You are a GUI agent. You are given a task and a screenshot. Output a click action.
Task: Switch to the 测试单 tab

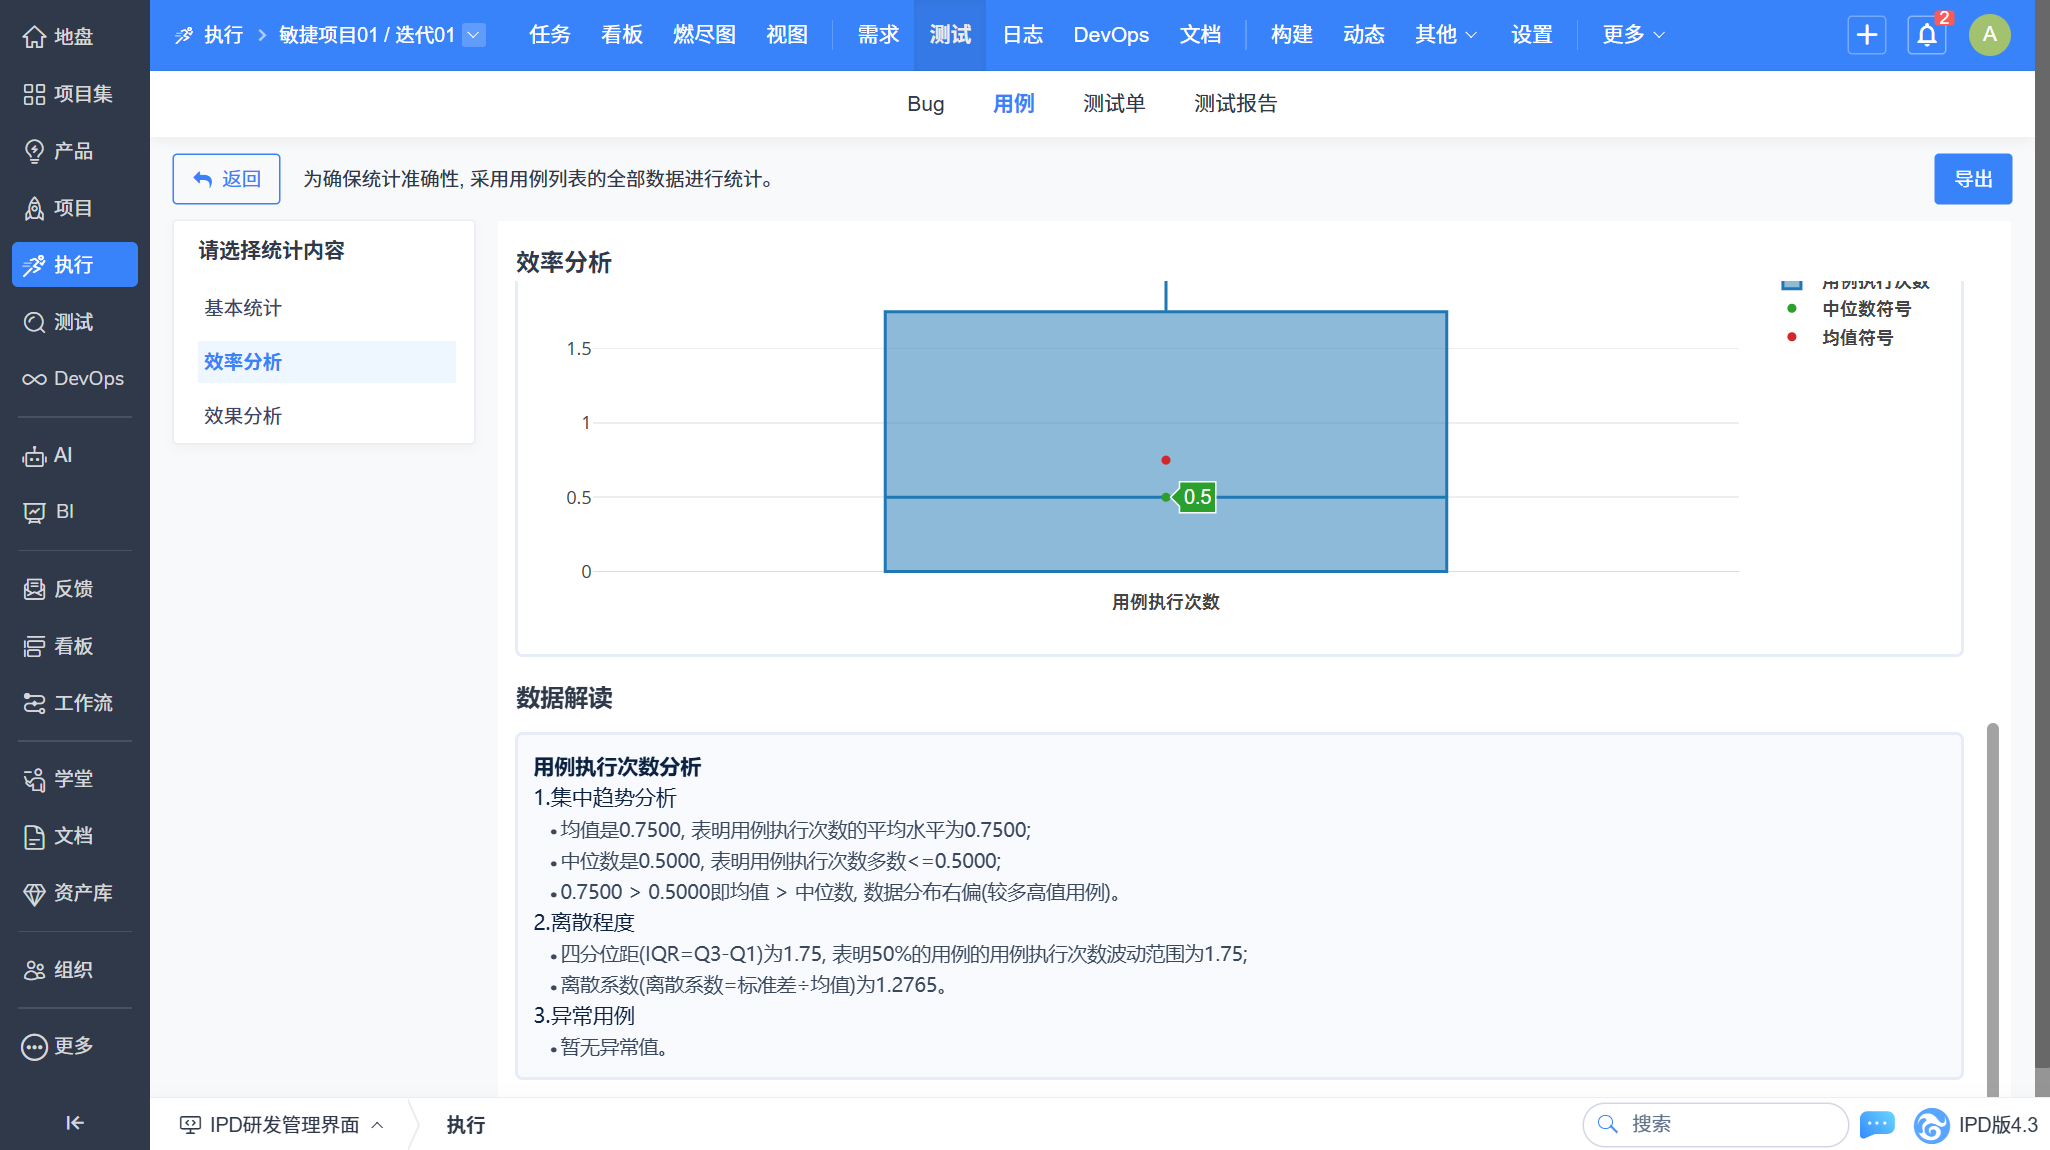coord(1113,104)
